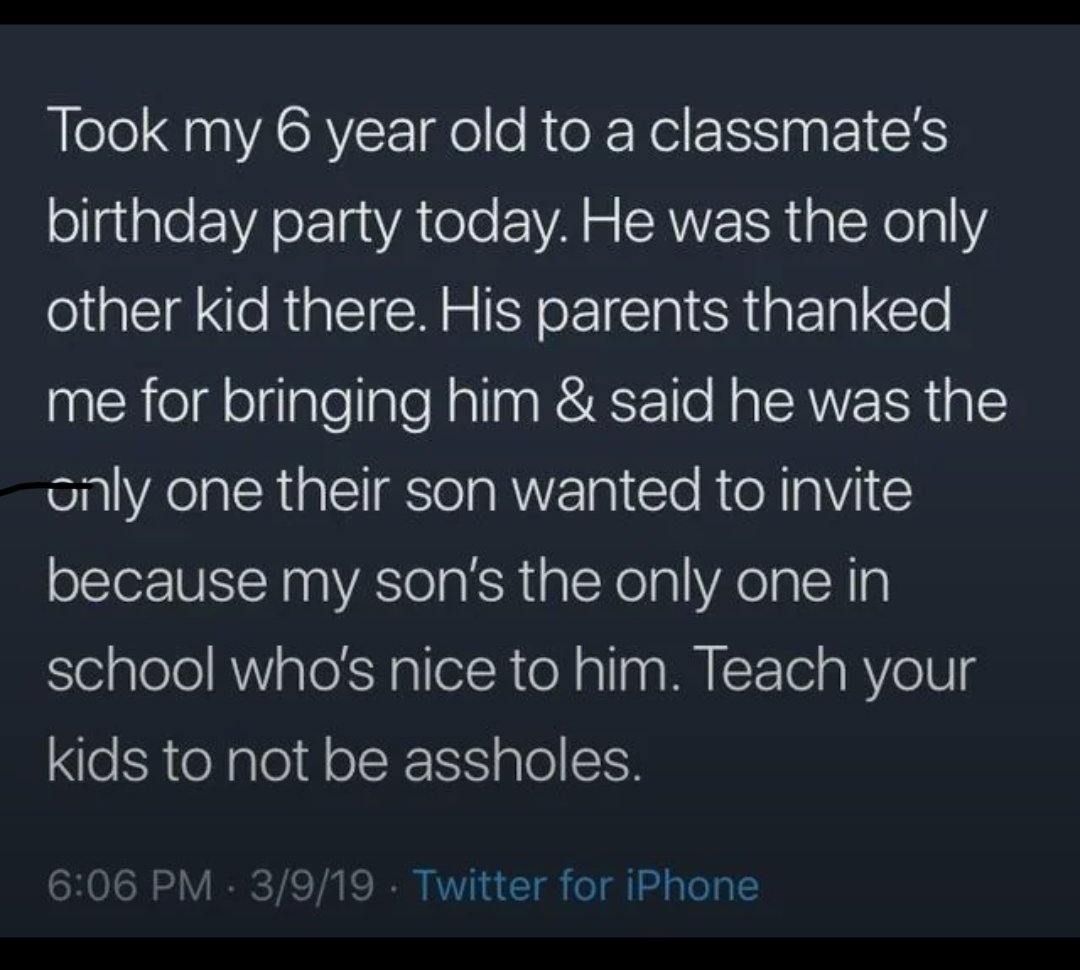Tap the words "birthday party today"
Screen dimensions: 1080x970
pyautogui.click(x=308, y=224)
